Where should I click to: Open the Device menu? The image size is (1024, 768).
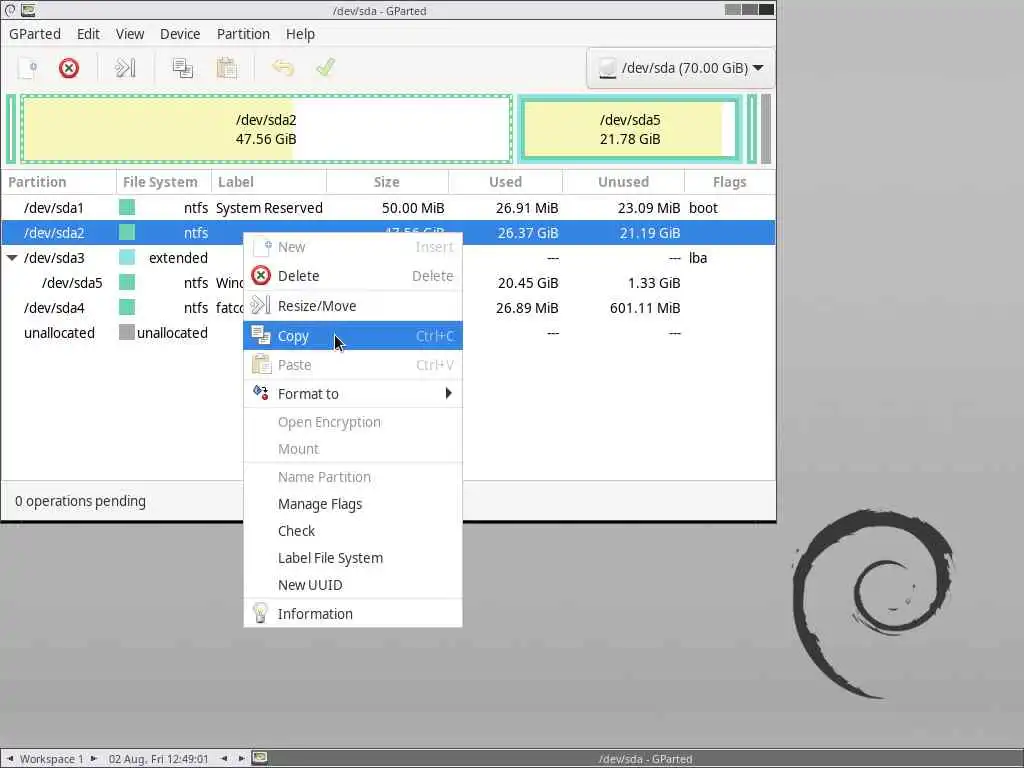coord(180,34)
